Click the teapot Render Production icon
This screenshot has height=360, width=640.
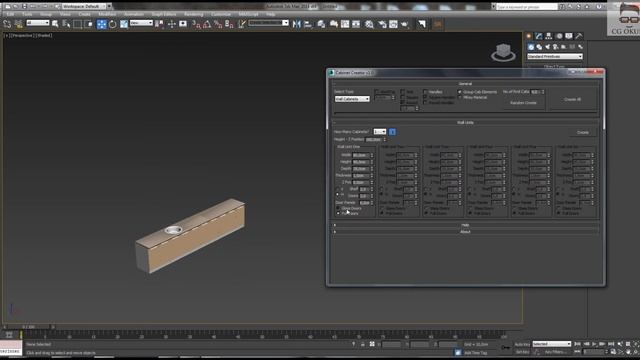pyautogui.click(x=405, y=24)
